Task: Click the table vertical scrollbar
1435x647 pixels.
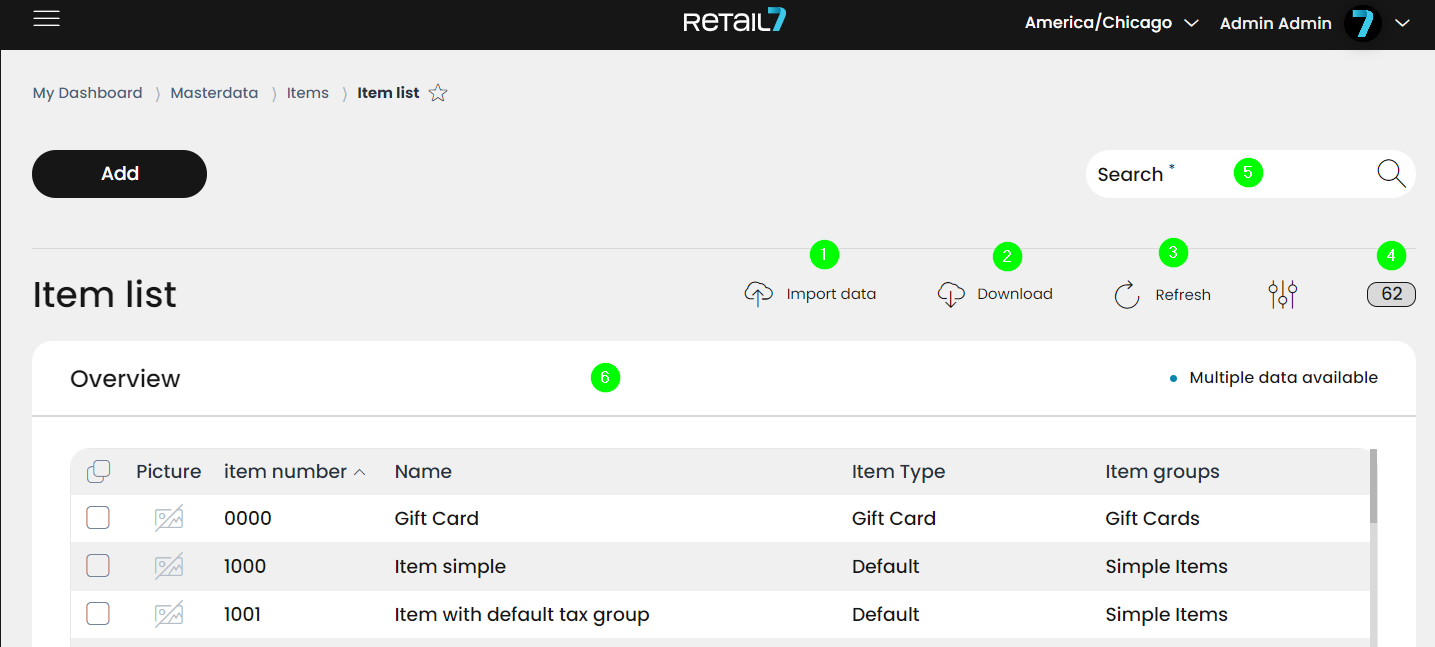Action: 1374,486
